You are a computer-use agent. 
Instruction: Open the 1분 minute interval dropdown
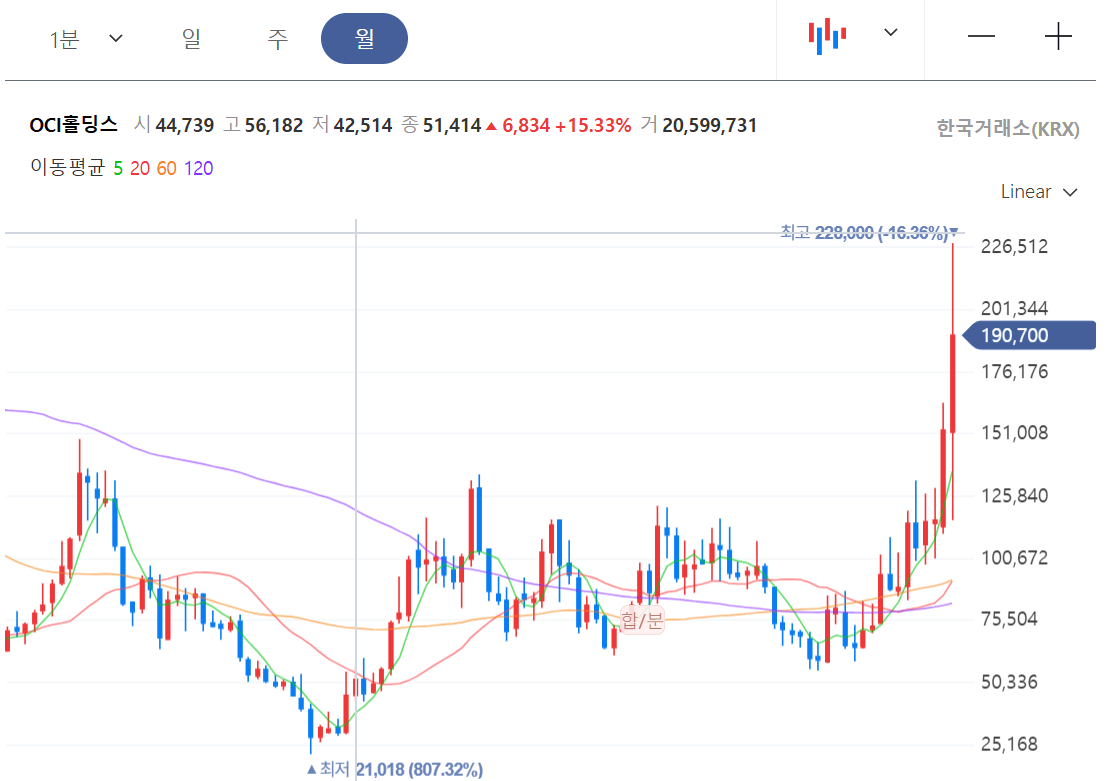(85, 38)
